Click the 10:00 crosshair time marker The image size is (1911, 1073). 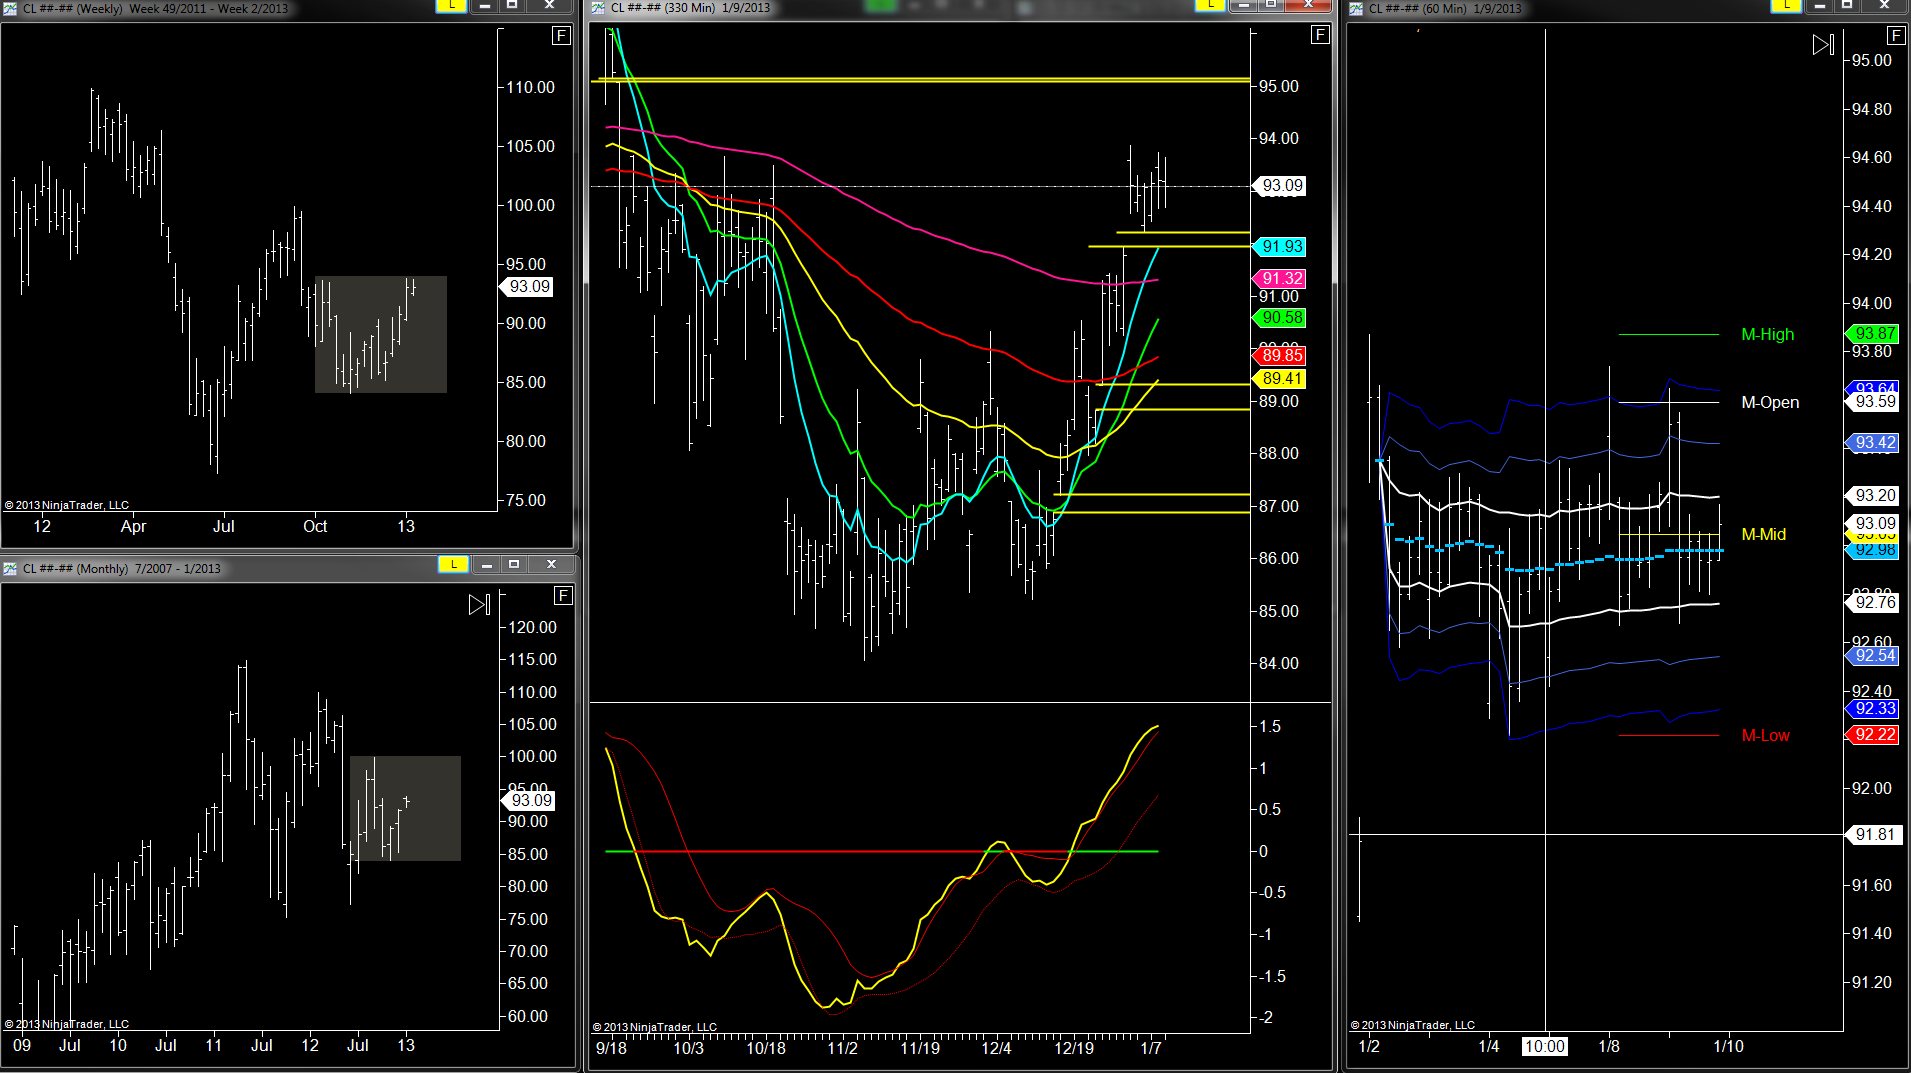(1545, 1047)
